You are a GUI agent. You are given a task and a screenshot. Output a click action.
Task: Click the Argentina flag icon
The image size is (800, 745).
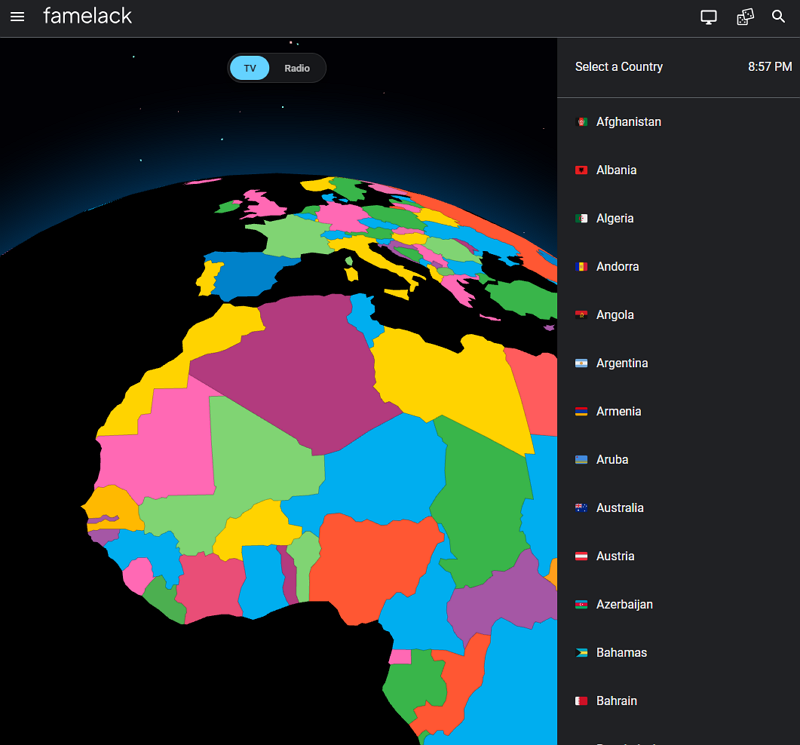tap(581, 363)
